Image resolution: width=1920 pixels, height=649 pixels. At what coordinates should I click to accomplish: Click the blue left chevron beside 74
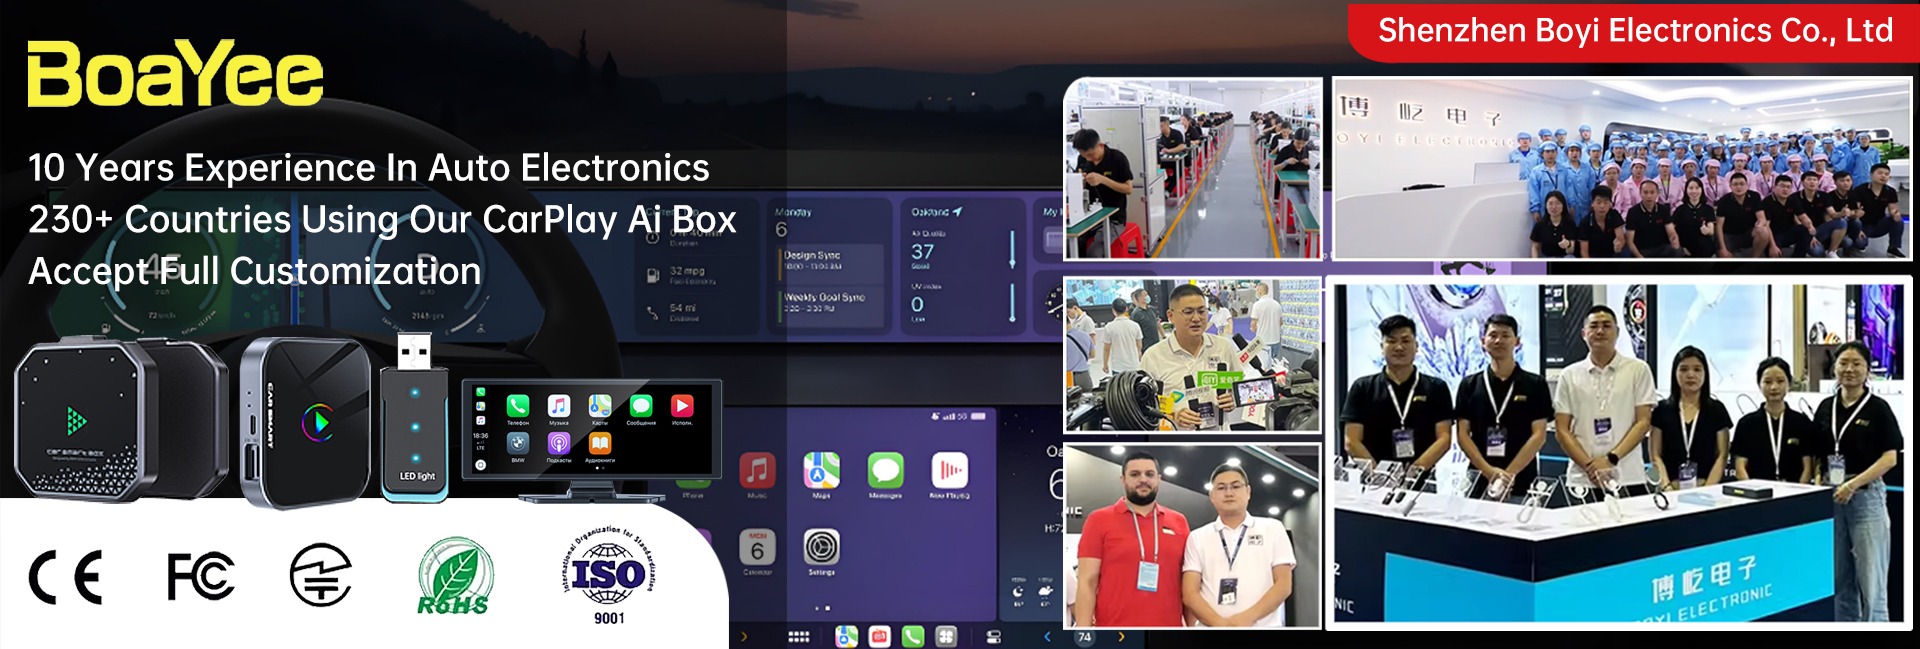tap(1048, 636)
